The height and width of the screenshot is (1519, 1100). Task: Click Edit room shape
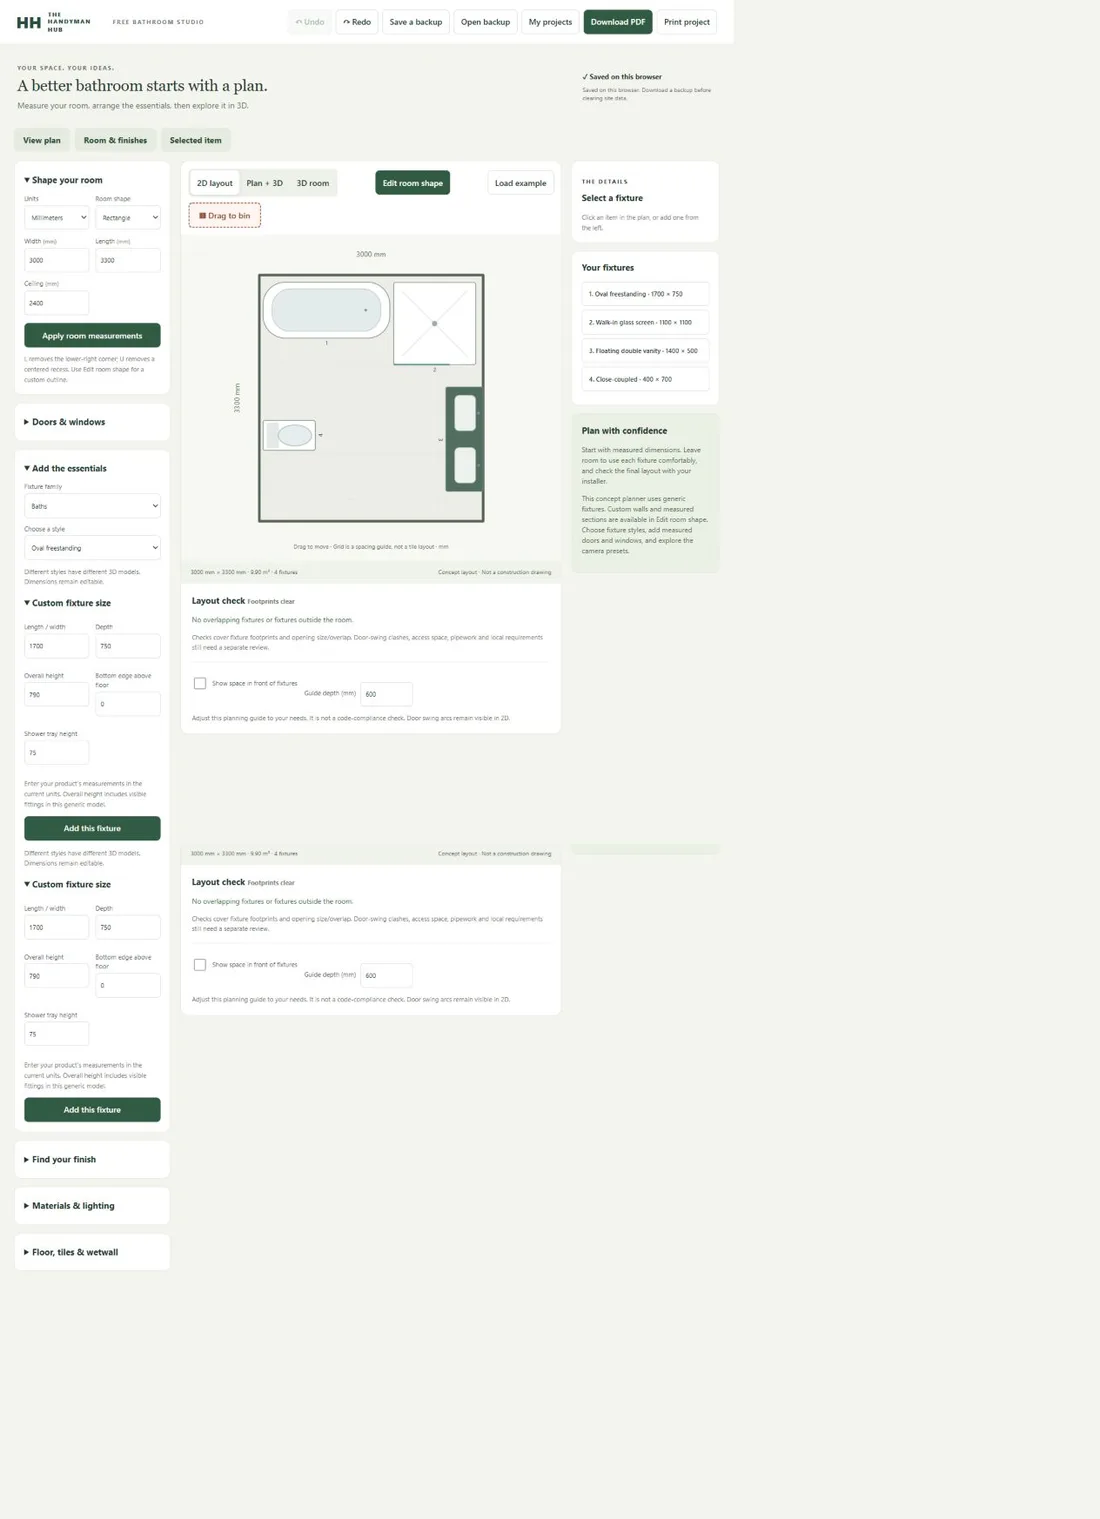coord(412,183)
